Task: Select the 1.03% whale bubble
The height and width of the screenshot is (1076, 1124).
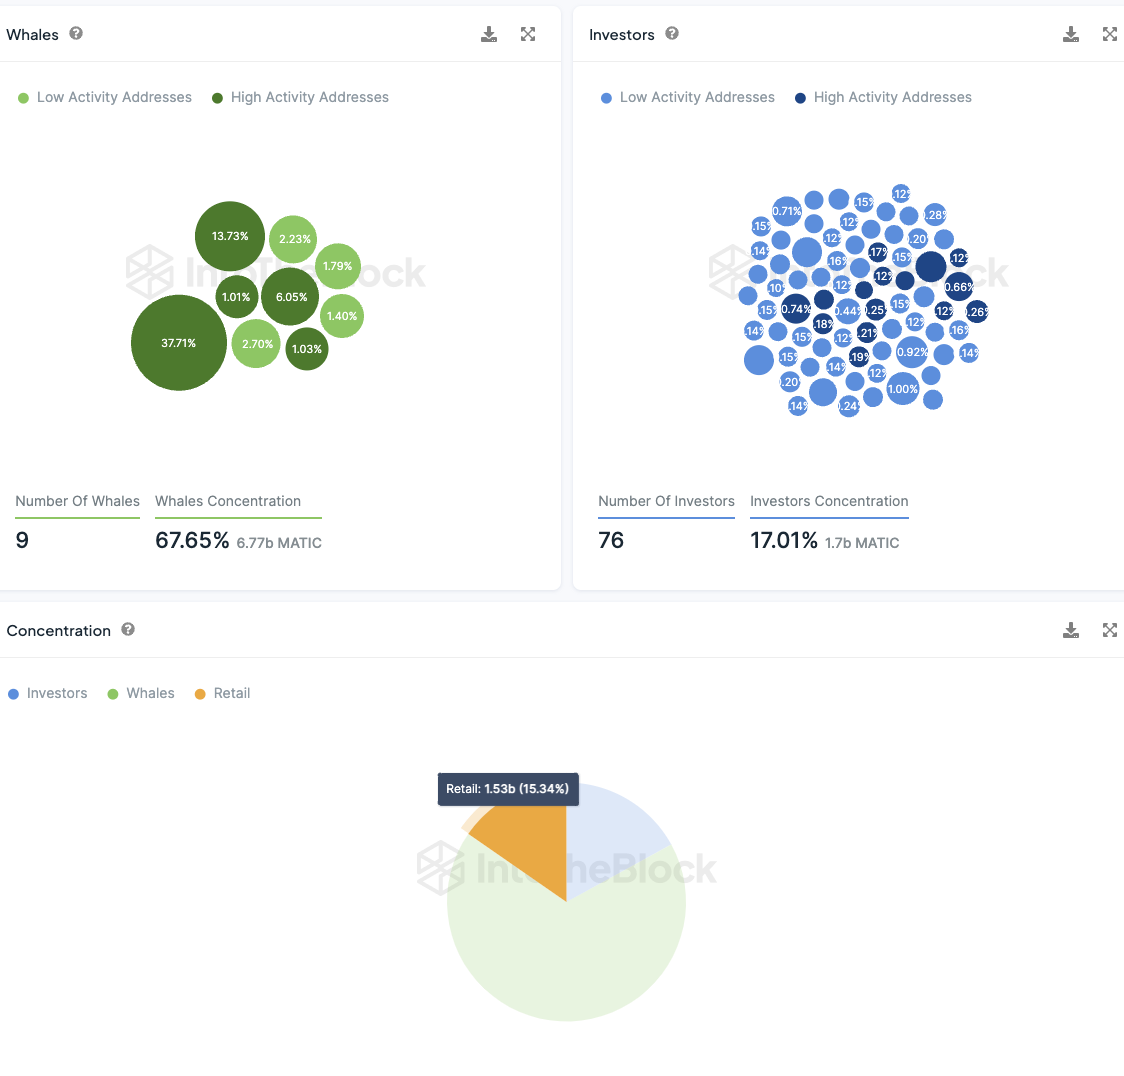Action: coord(307,349)
